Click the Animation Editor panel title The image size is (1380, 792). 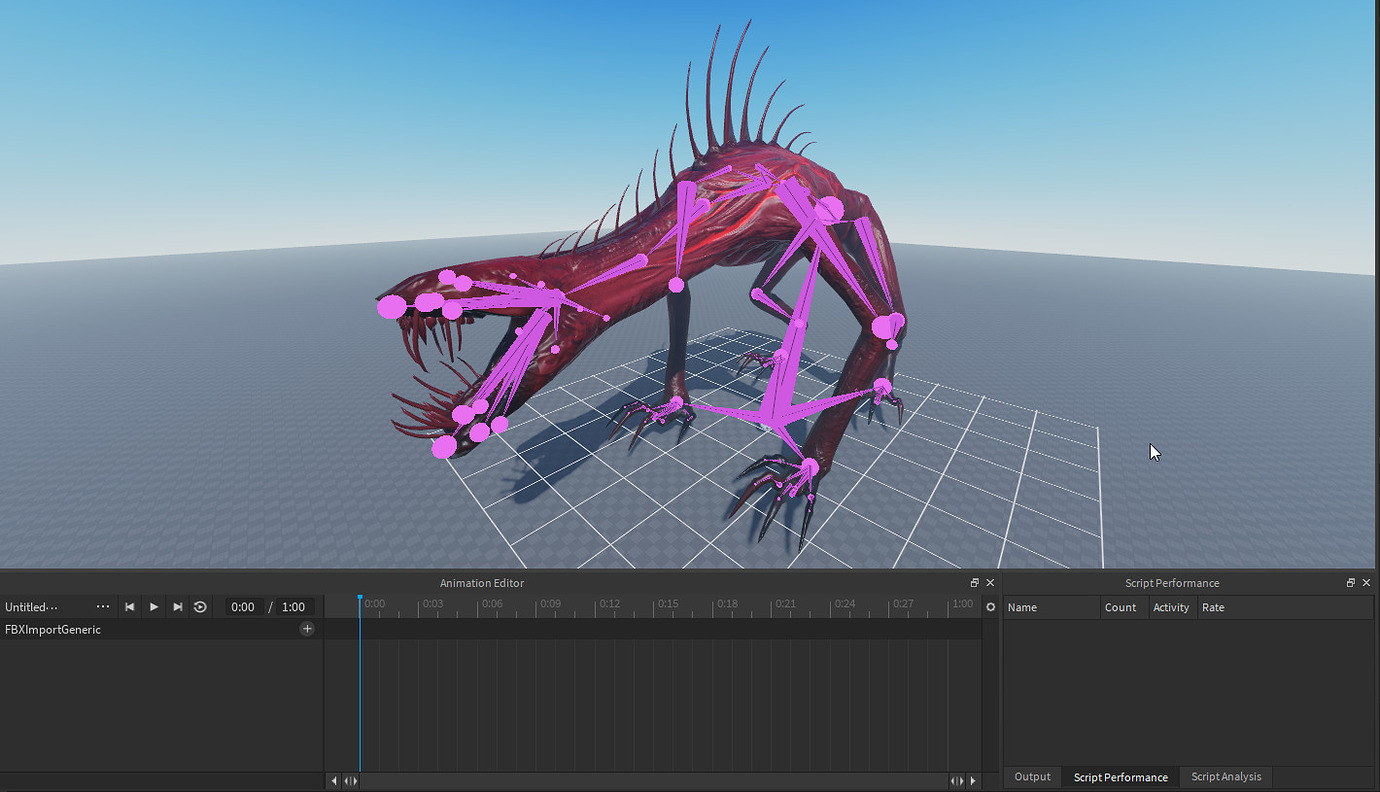click(482, 583)
